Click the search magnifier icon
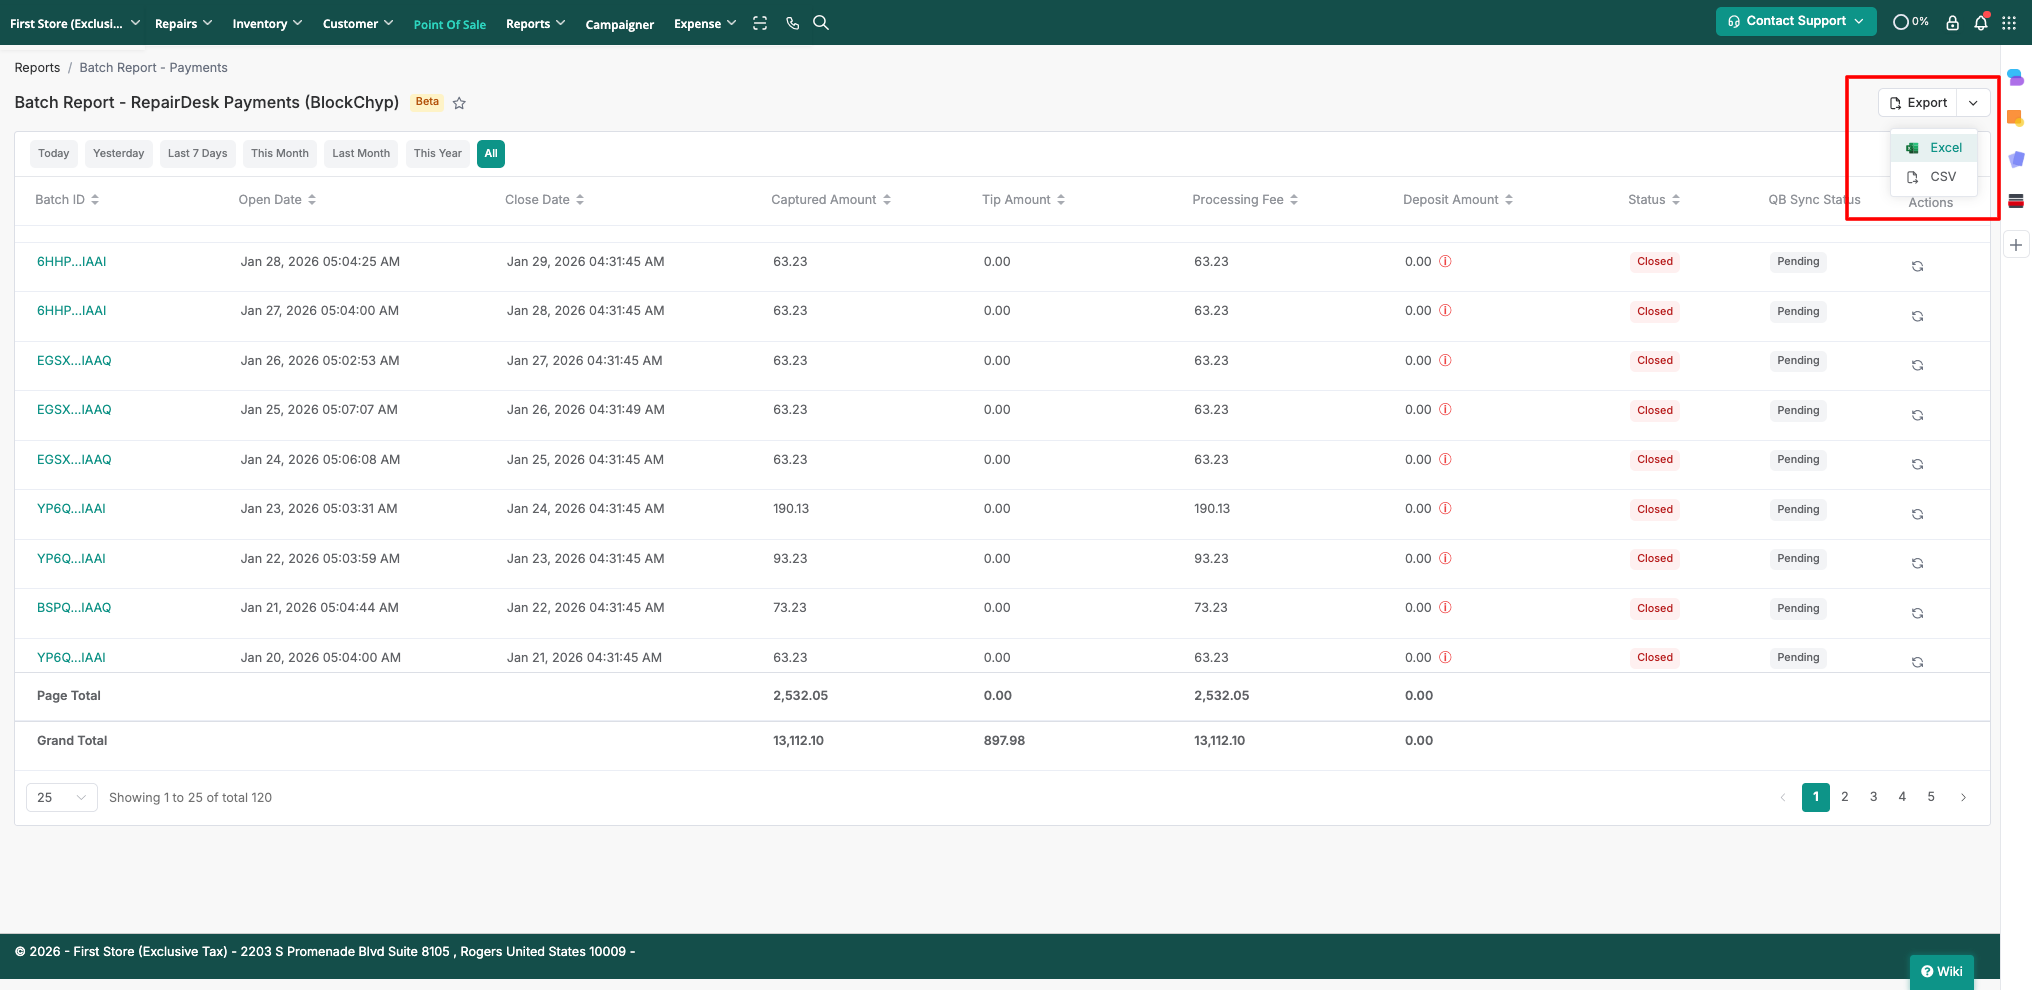The height and width of the screenshot is (990, 2032). [x=821, y=23]
